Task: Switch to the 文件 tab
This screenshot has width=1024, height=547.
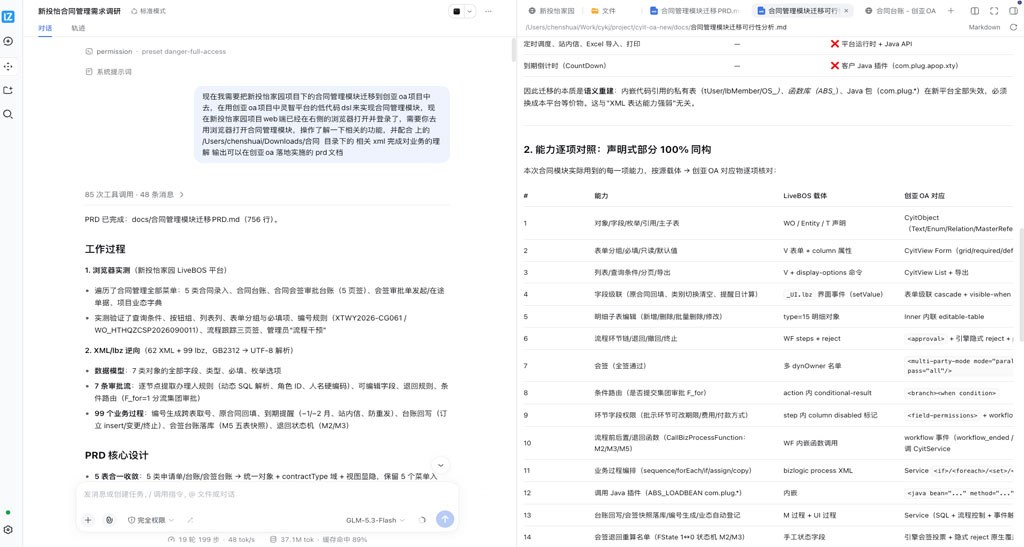Action: pos(603,11)
